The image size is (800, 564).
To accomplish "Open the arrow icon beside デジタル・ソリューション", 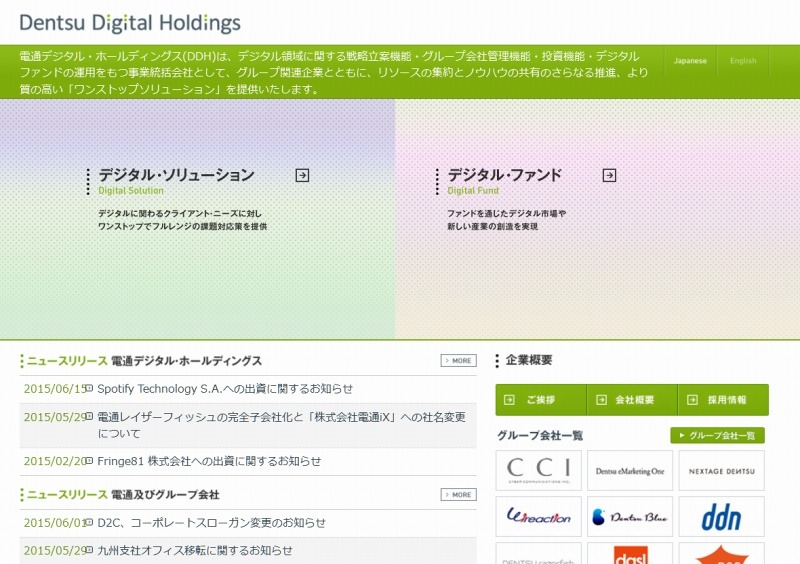I will (x=302, y=176).
